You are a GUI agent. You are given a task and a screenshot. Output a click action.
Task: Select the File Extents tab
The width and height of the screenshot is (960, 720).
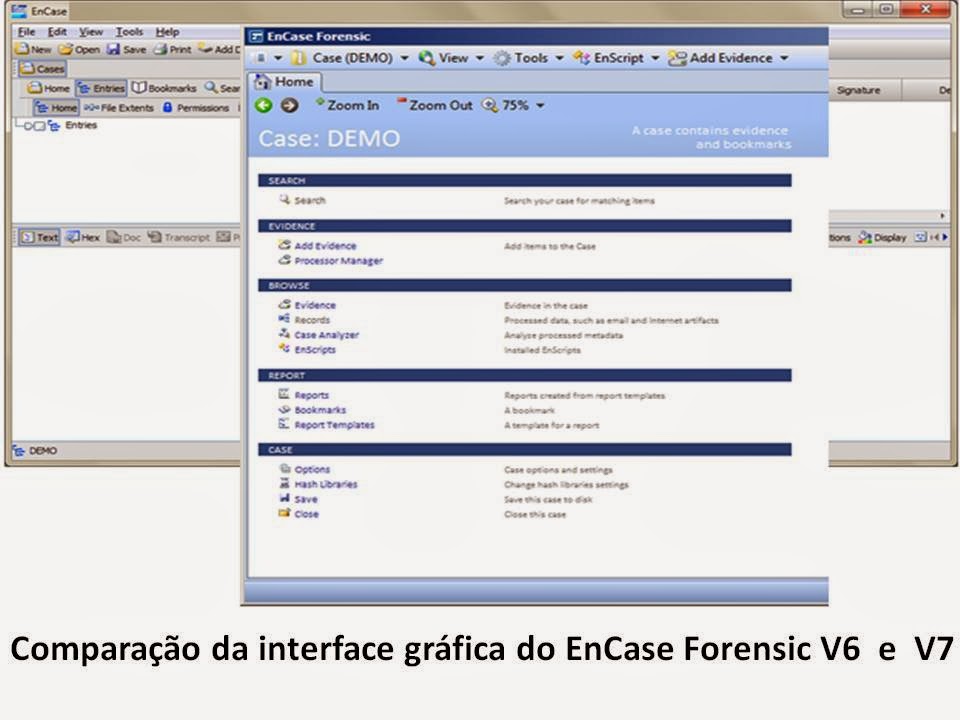(x=119, y=108)
